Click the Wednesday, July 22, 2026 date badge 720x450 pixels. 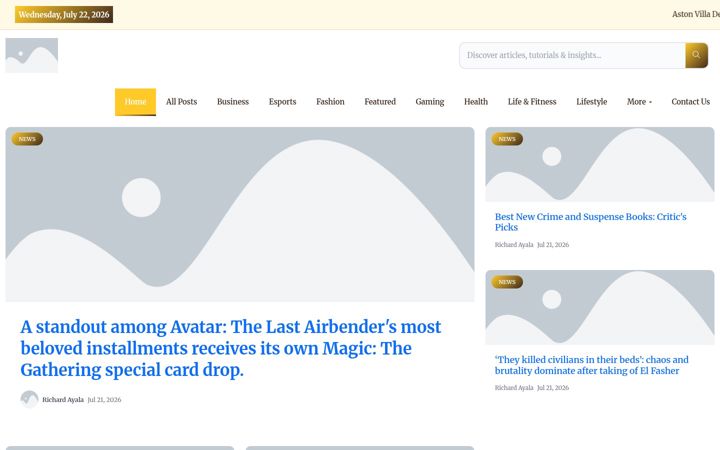[x=64, y=15]
